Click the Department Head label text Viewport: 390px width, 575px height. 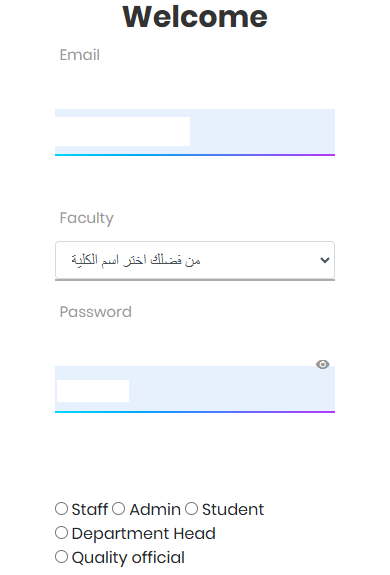pos(143,534)
